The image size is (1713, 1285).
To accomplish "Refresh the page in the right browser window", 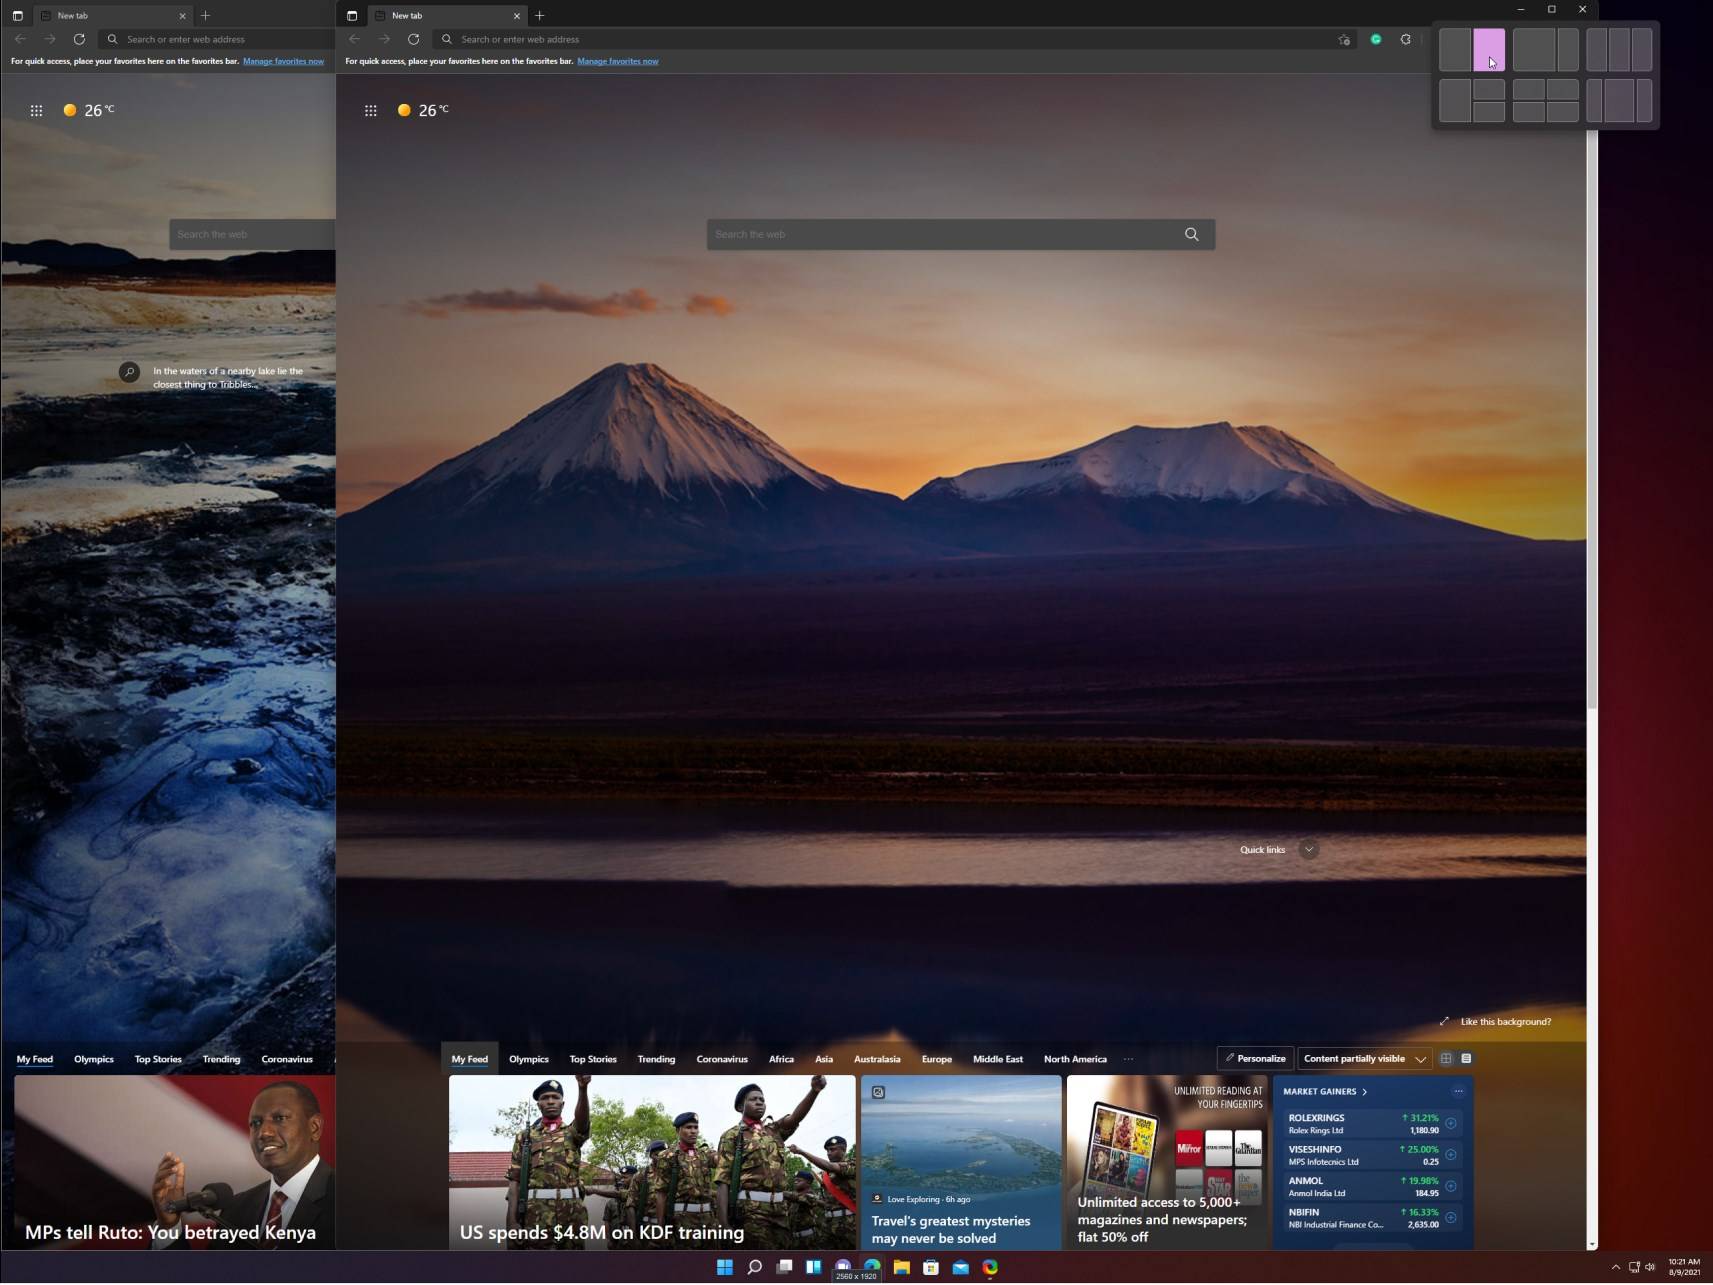I will coord(413,39).
